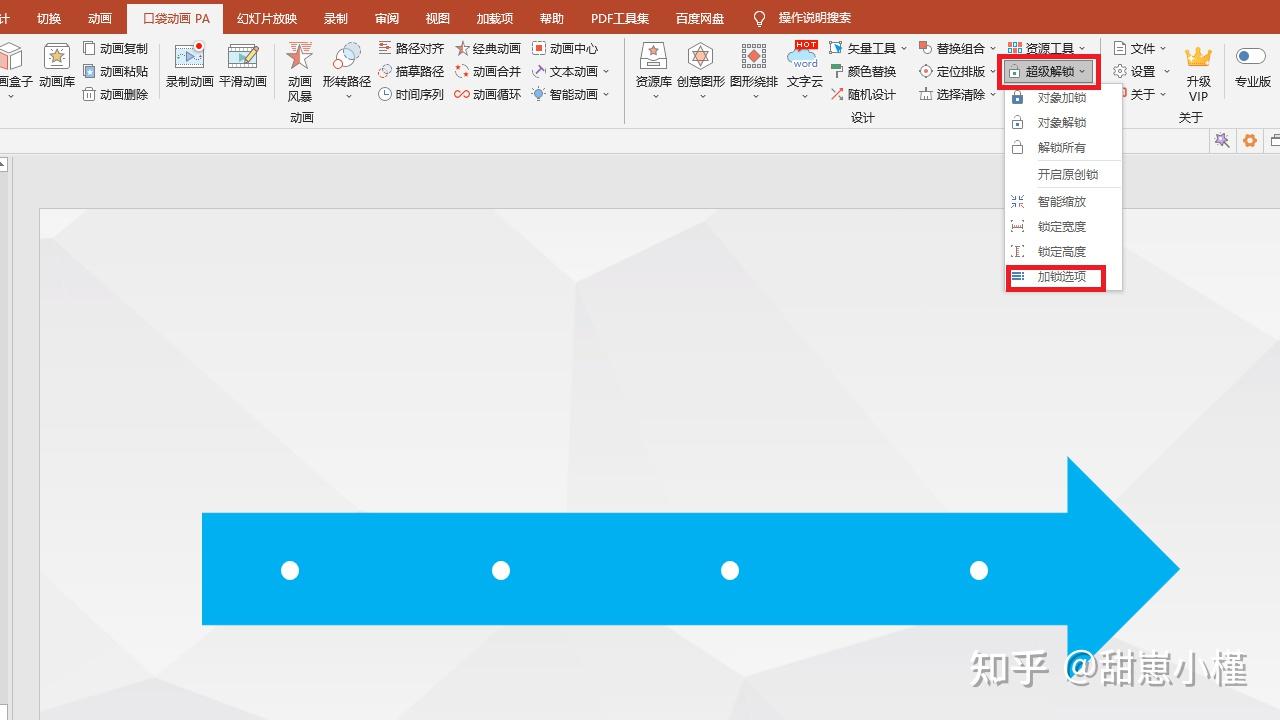Screen dimensions: 1280x720
Task: Toggle the 专业版 switch
Action: [x=1251, y=57]
